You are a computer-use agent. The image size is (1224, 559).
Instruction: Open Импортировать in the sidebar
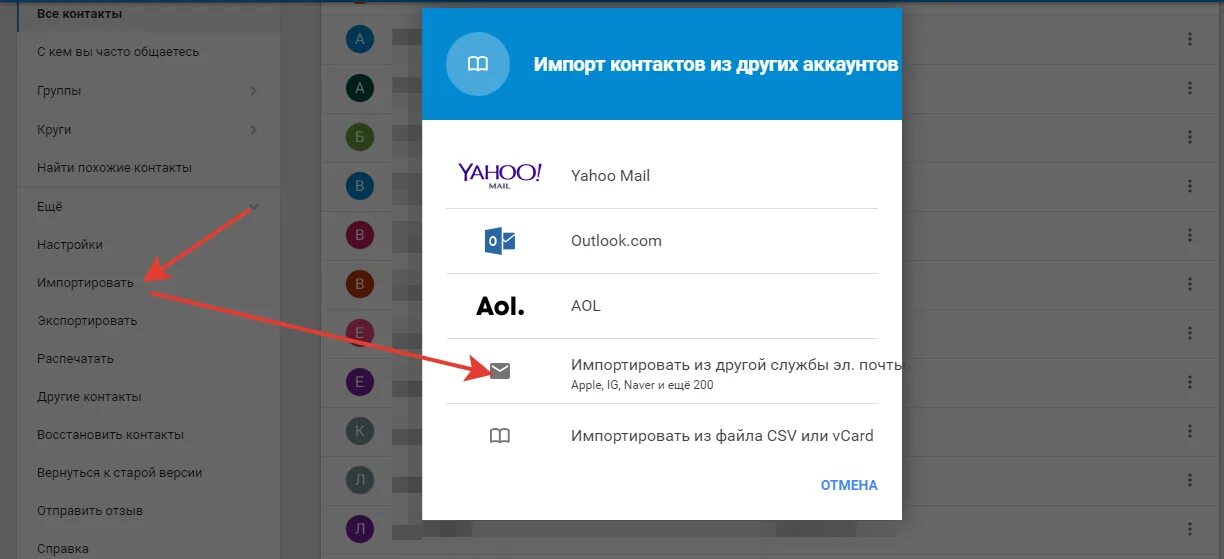pyautogui.click(x=85, y=283)
